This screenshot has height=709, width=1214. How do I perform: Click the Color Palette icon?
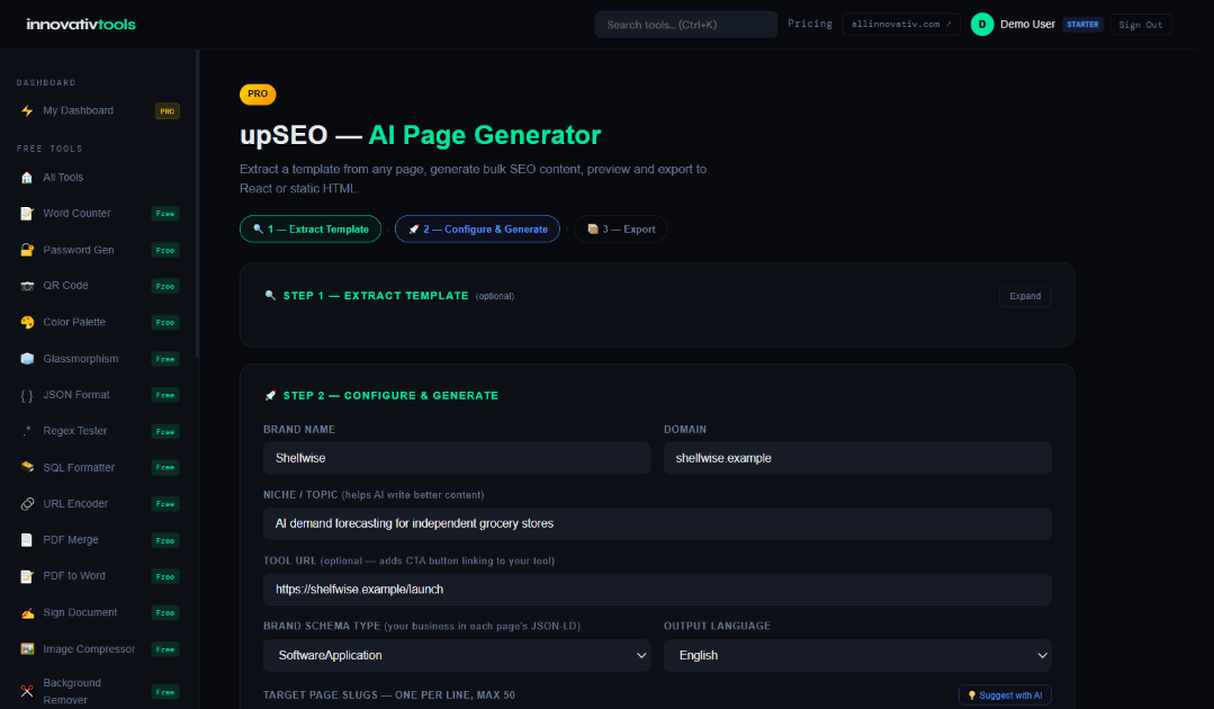(x=27, y=322)
